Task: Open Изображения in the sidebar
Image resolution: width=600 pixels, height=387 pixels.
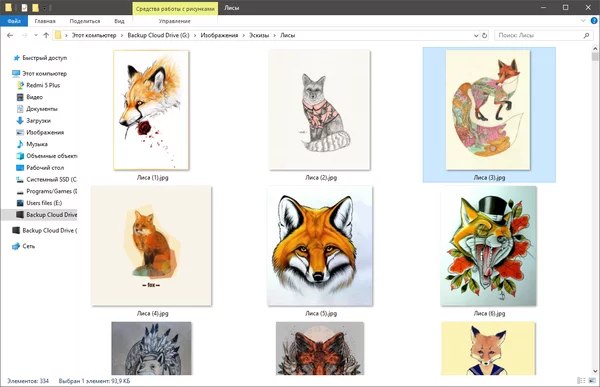Action: pyautogui.click(x=45, y=132)
